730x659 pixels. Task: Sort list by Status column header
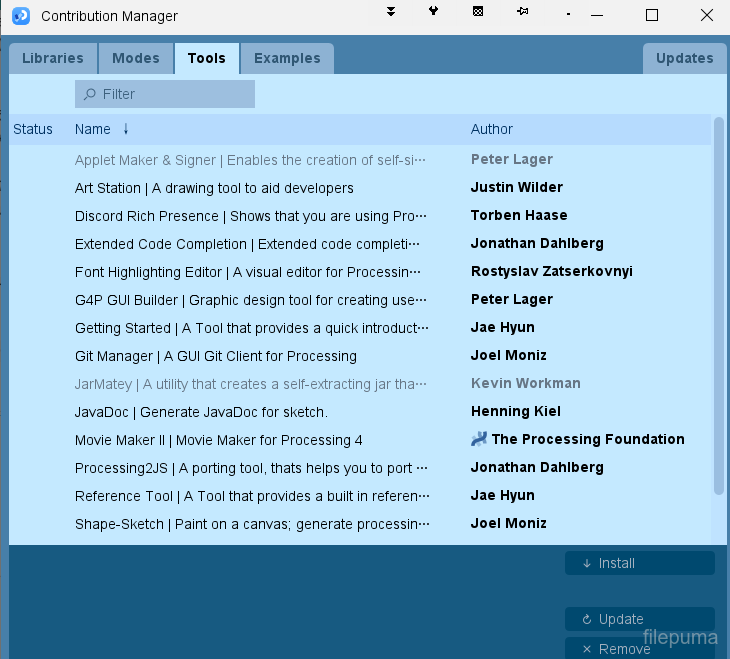pyautogui.click(x=33, y=129)
